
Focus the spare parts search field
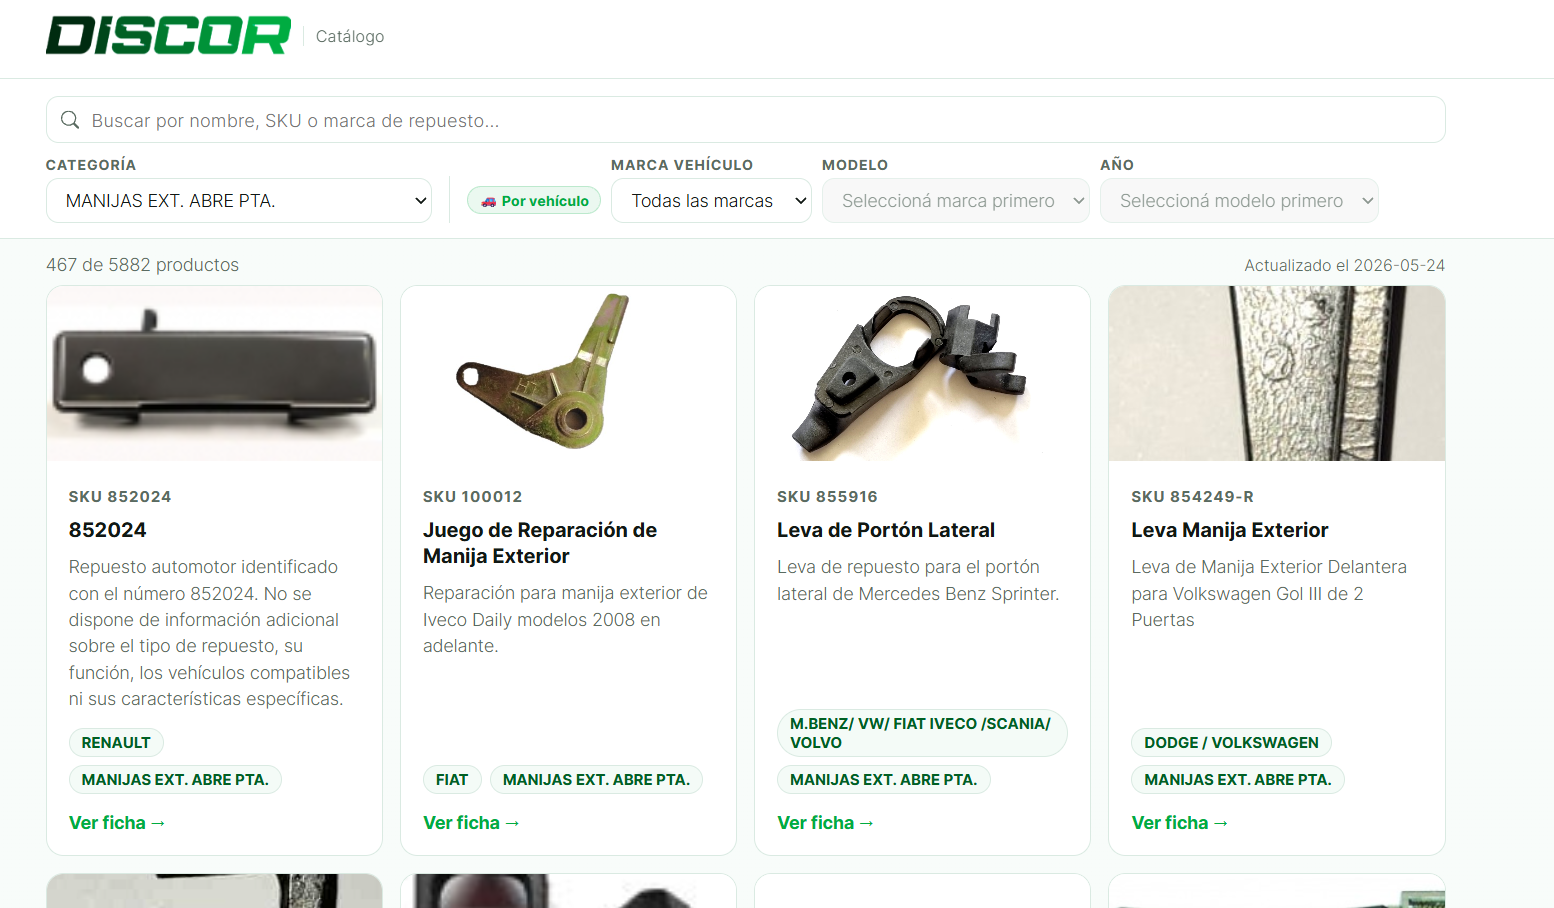pyautogui.click(x=745, y=120)
